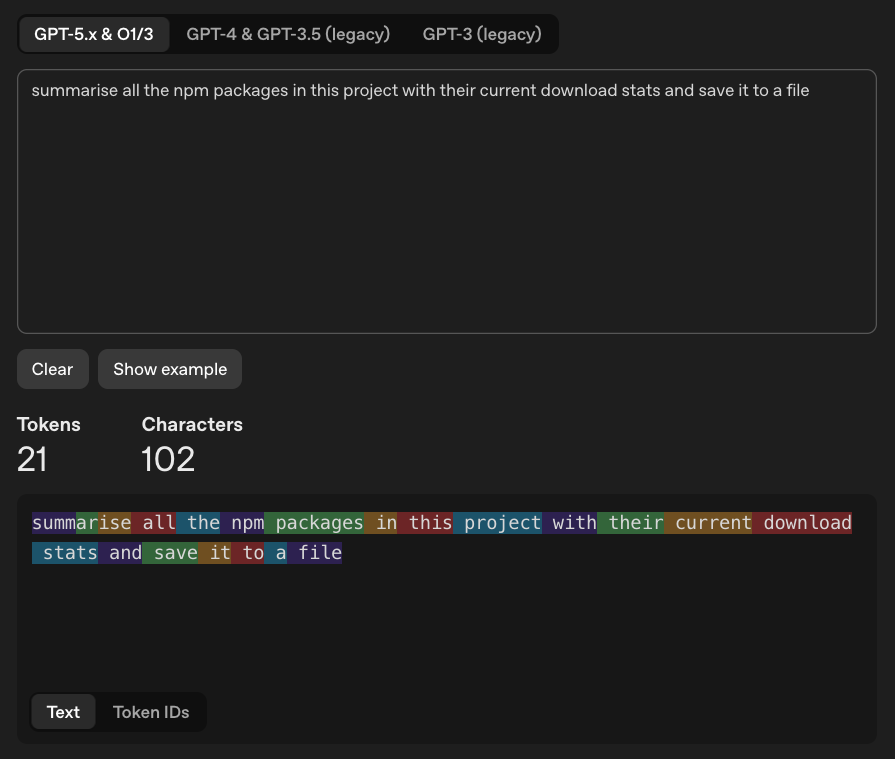Image resolution: width=895 pixels, height=759 pixels.
Task: Click the 'with' token highlight
Action: tap(569, 523)
